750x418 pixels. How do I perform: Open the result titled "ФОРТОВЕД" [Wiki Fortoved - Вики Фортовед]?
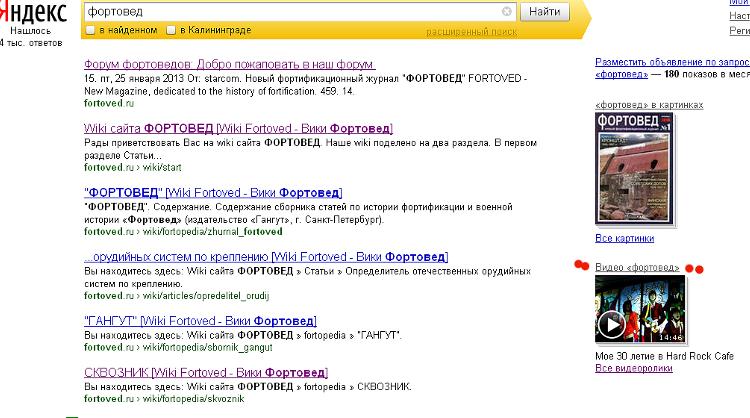[213, 193]
